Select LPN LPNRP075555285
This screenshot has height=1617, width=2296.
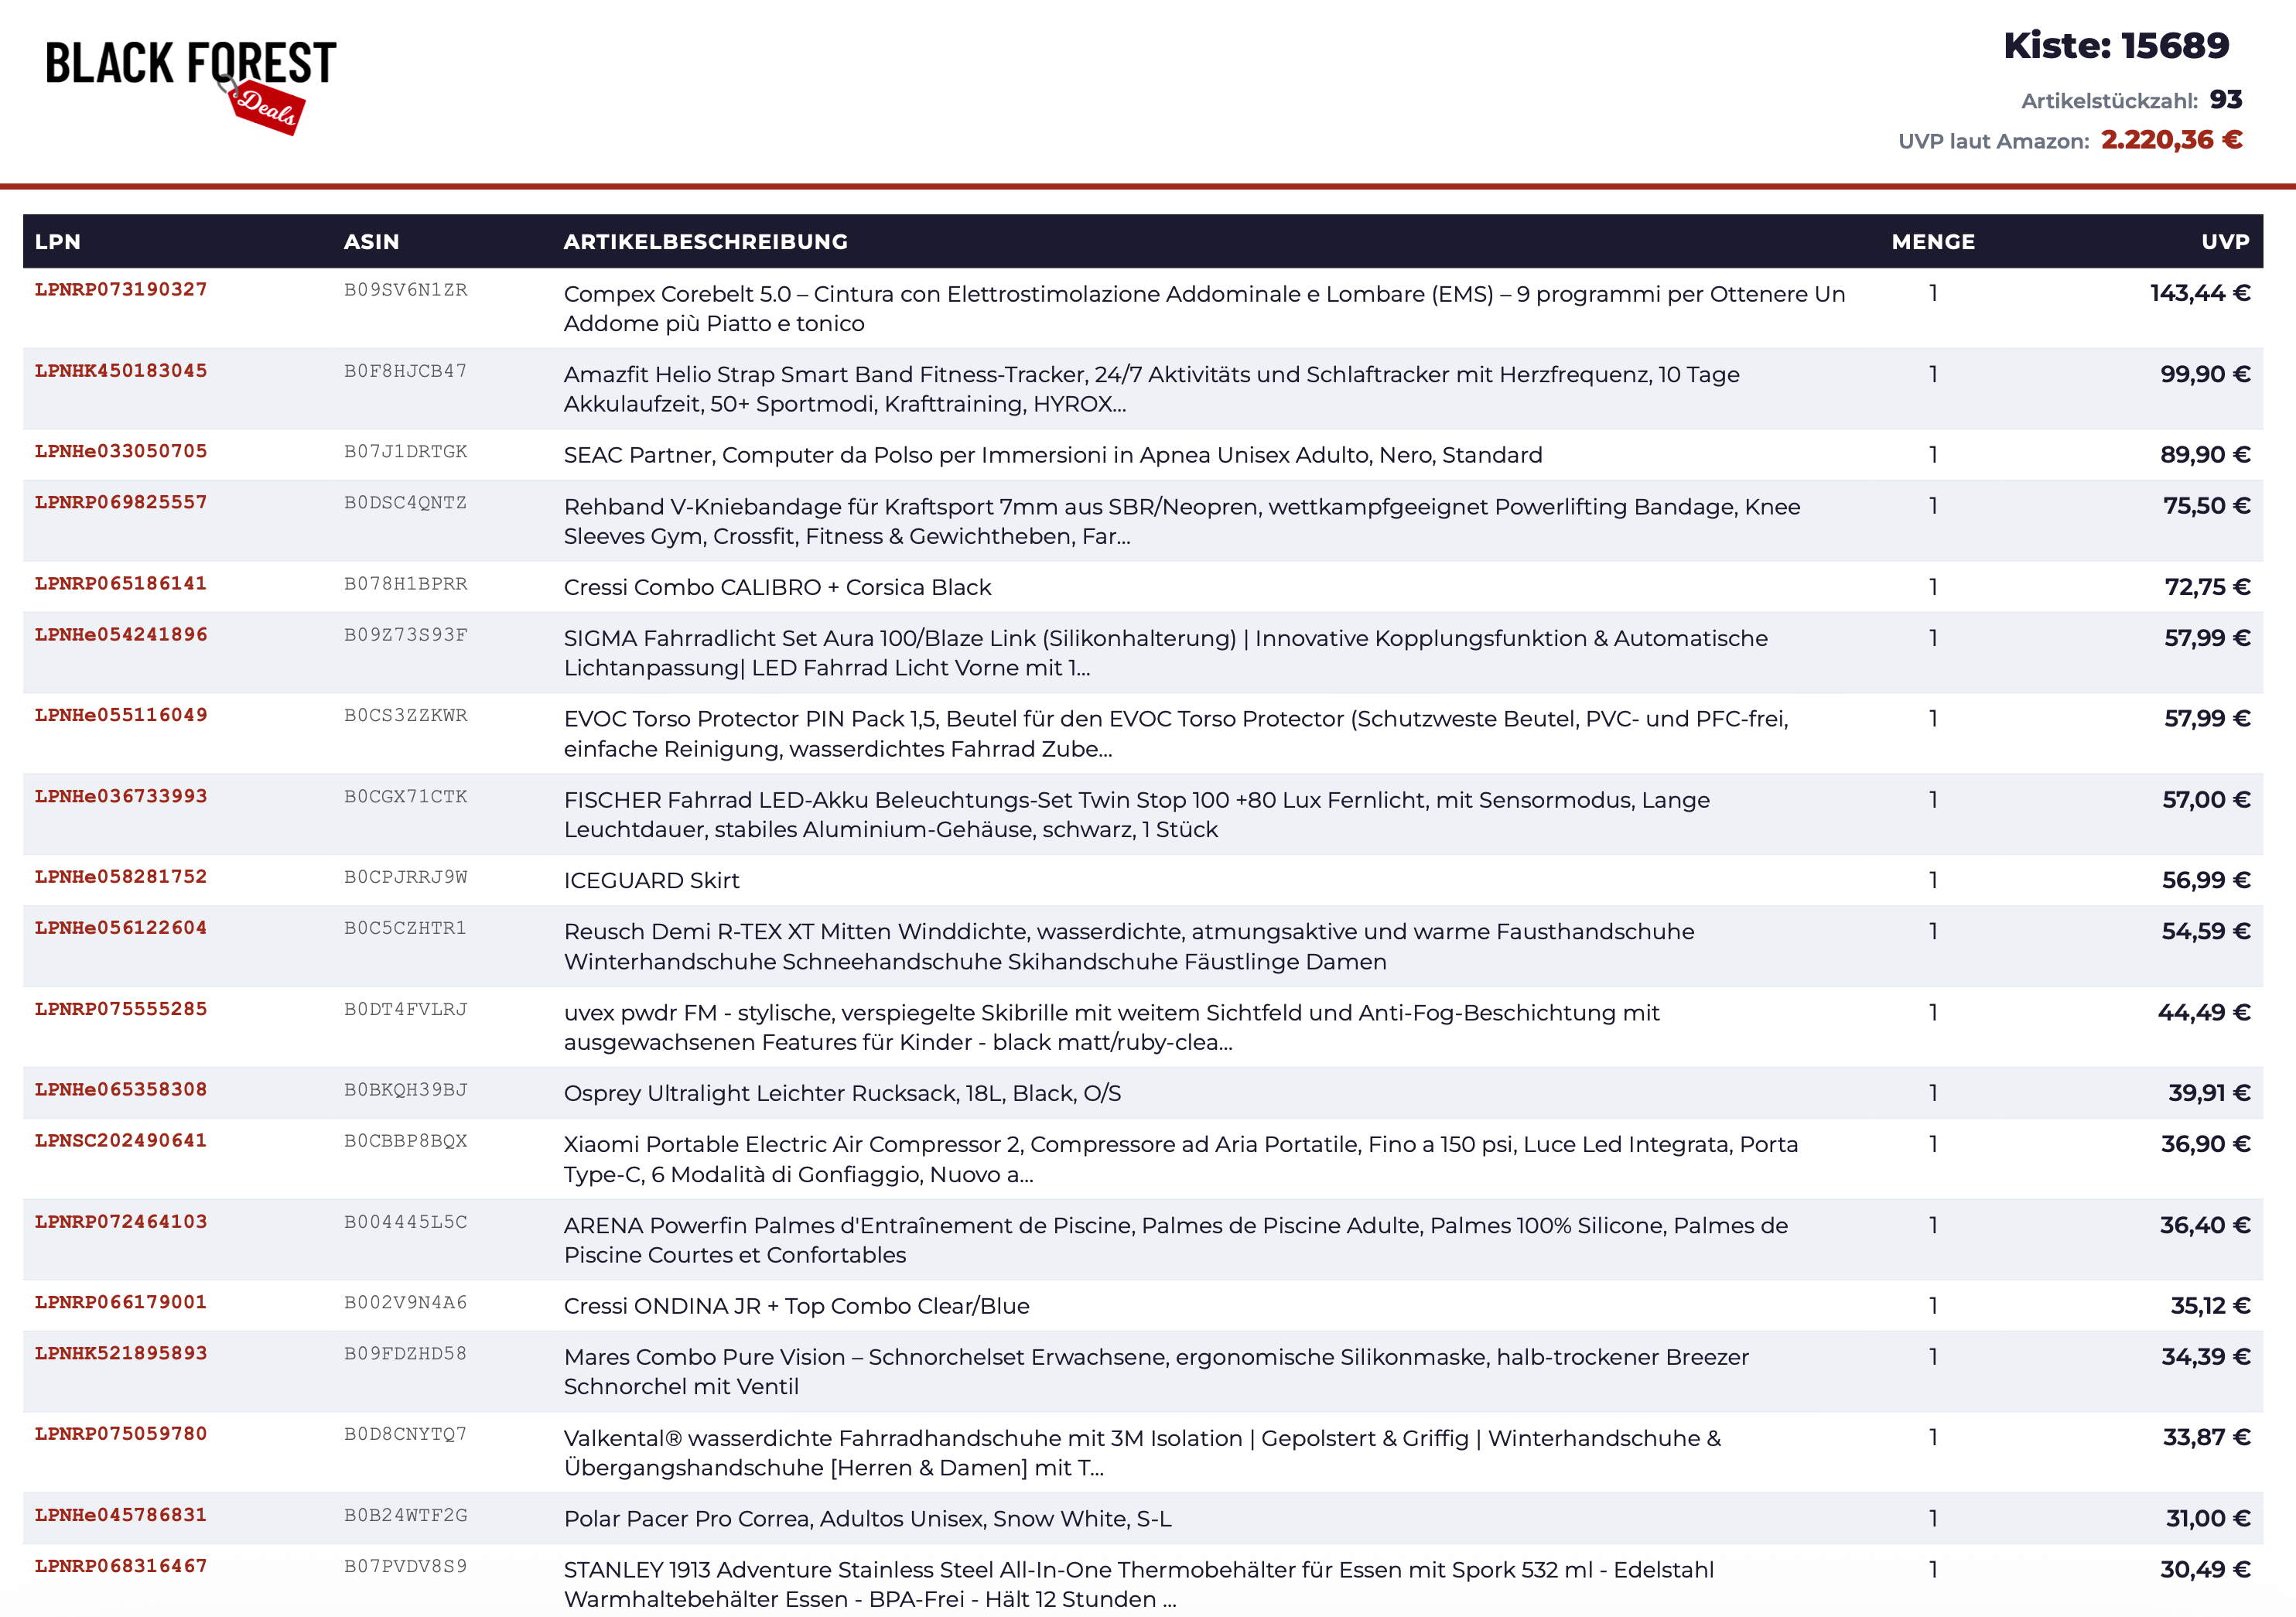121,1009
